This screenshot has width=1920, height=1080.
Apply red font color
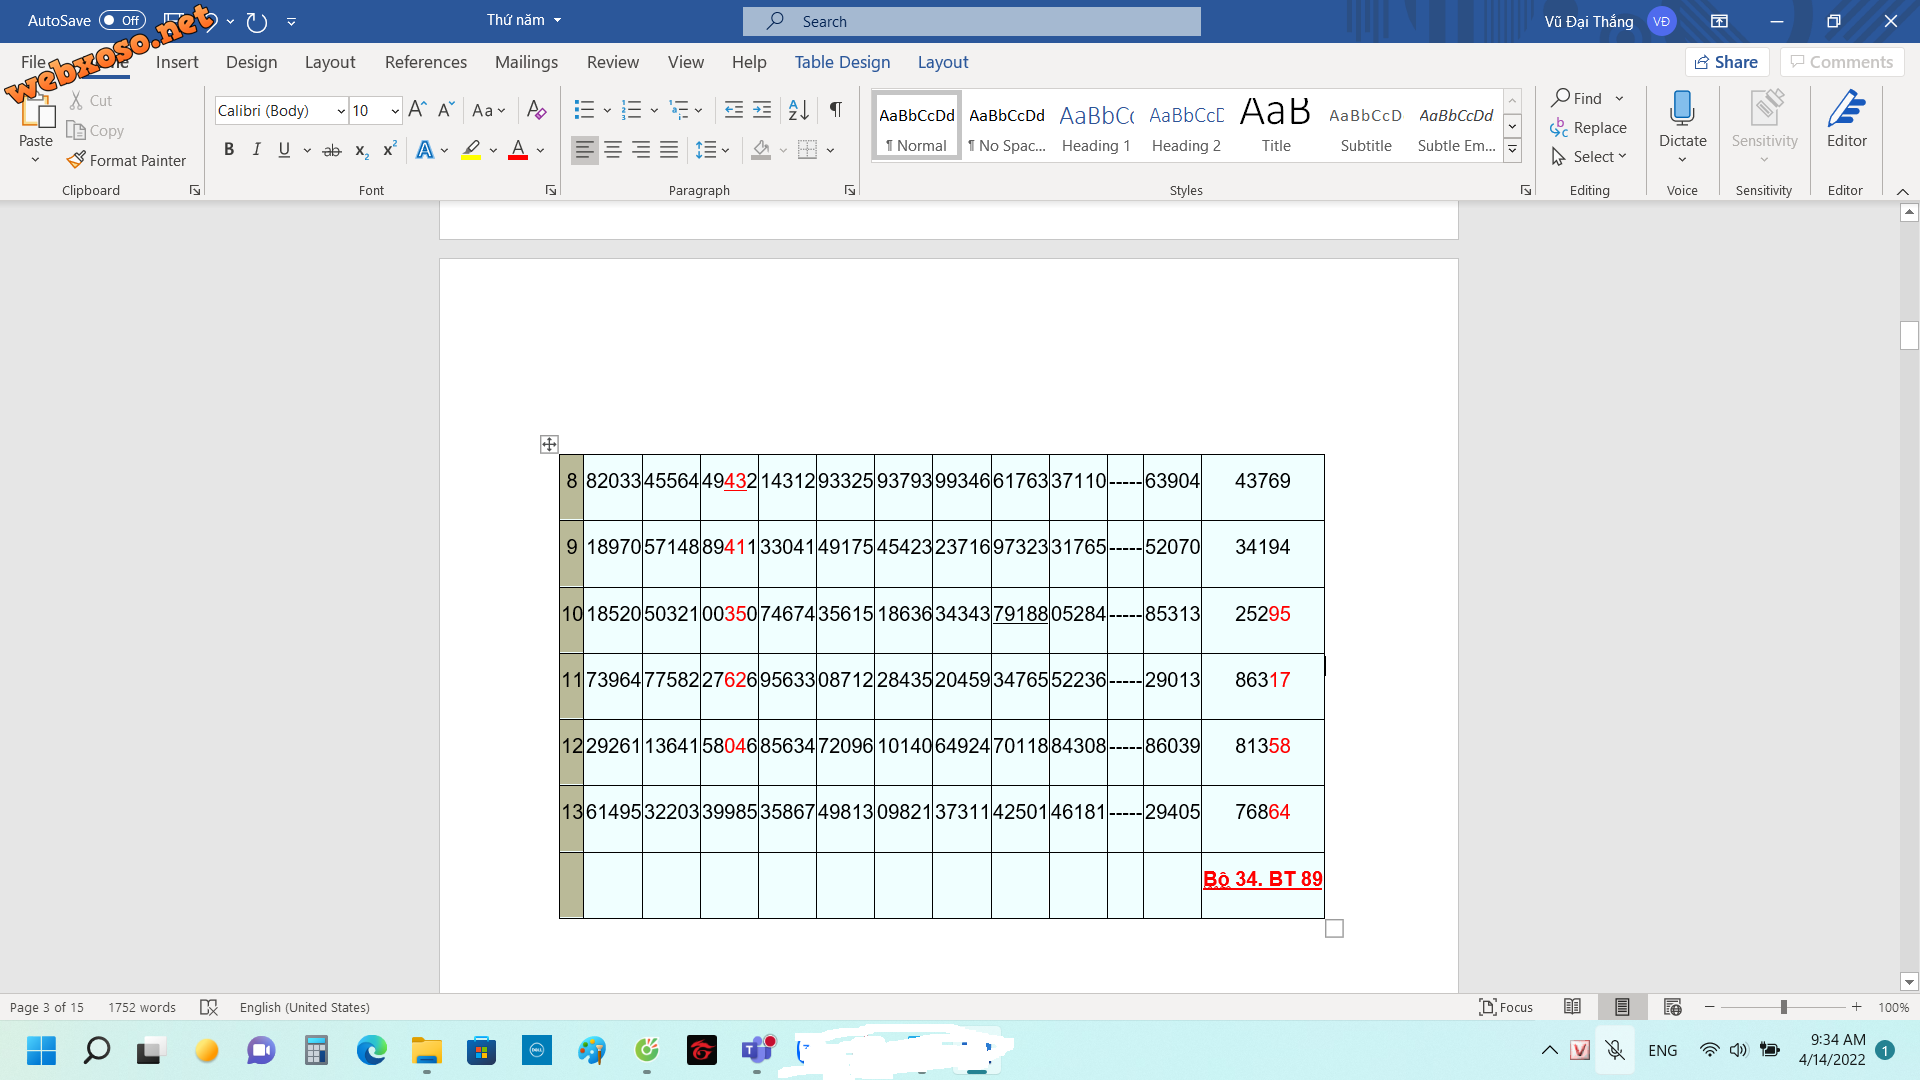pyautogui.click(x=518, y=150)
